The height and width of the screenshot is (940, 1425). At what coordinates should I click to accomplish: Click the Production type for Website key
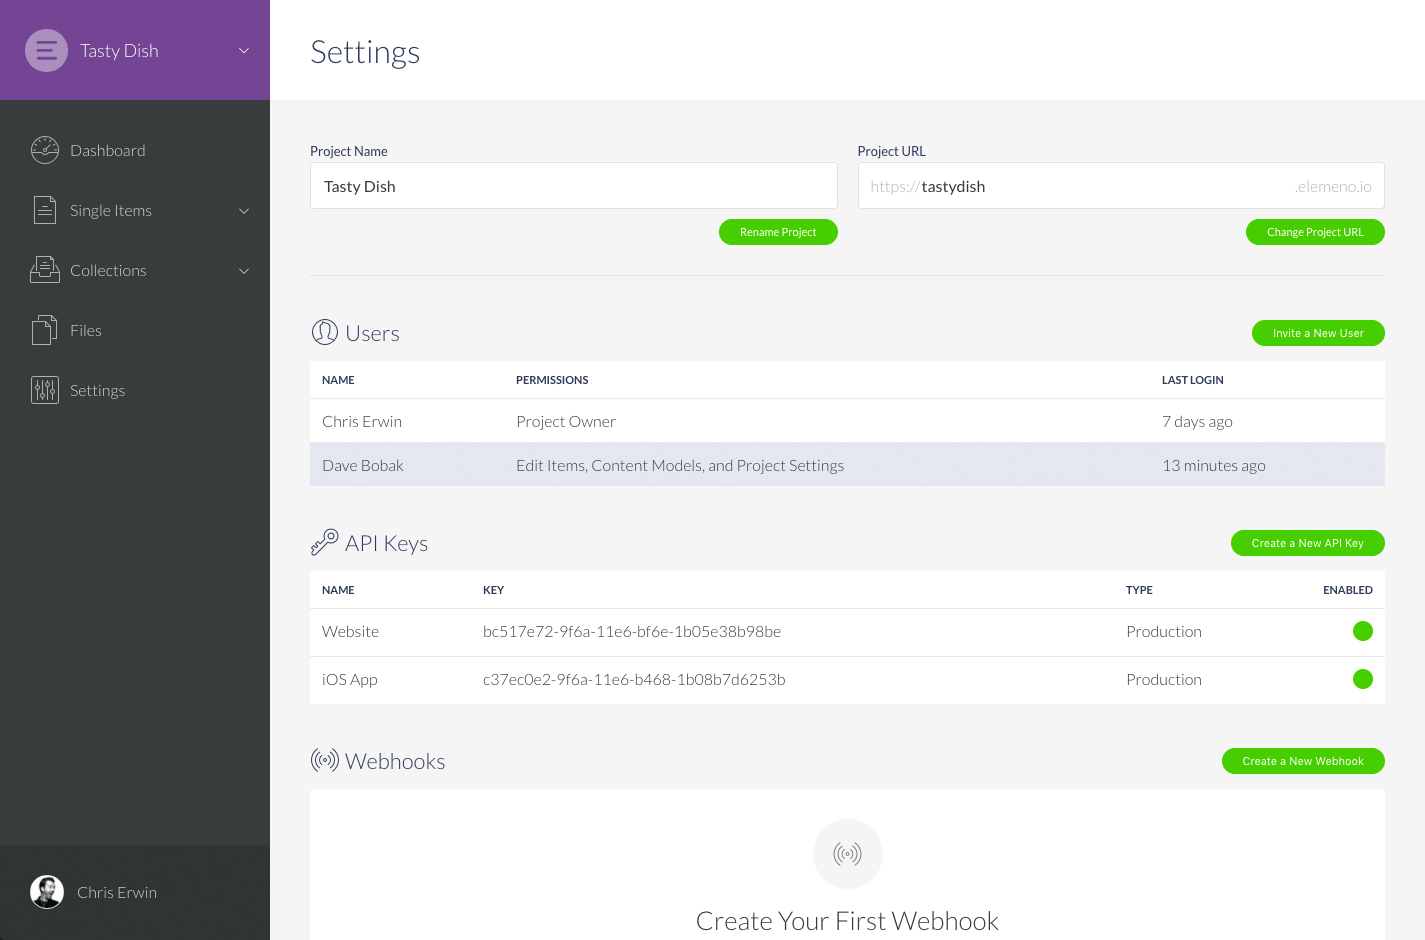[x=1164, y=631]
